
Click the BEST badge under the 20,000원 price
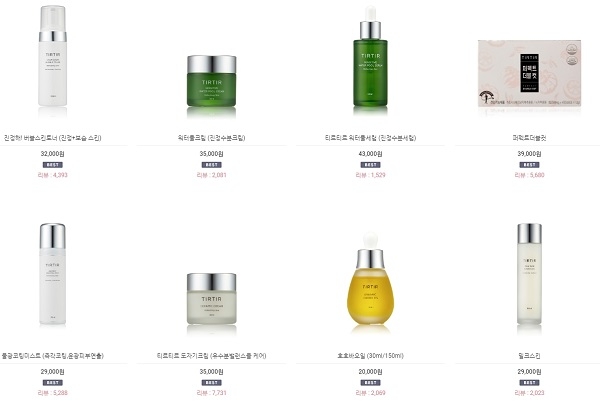(x=370, y=383)
